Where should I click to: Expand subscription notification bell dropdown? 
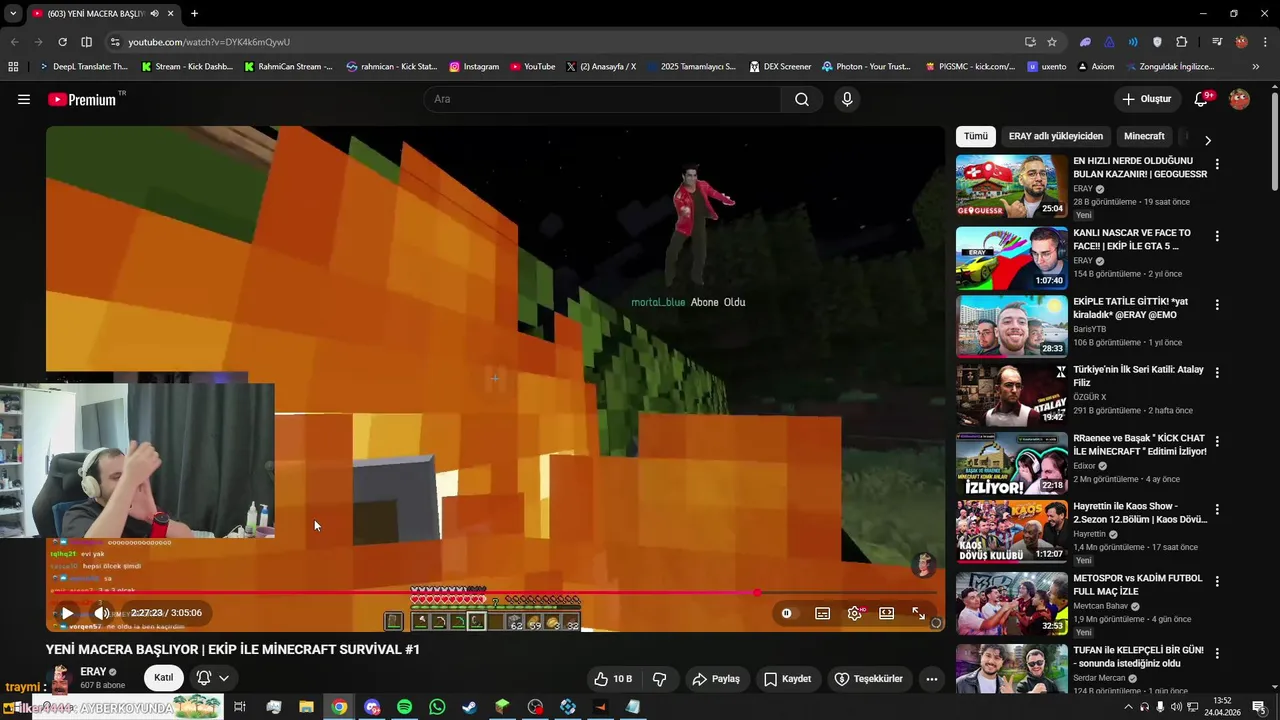[213, 677]
